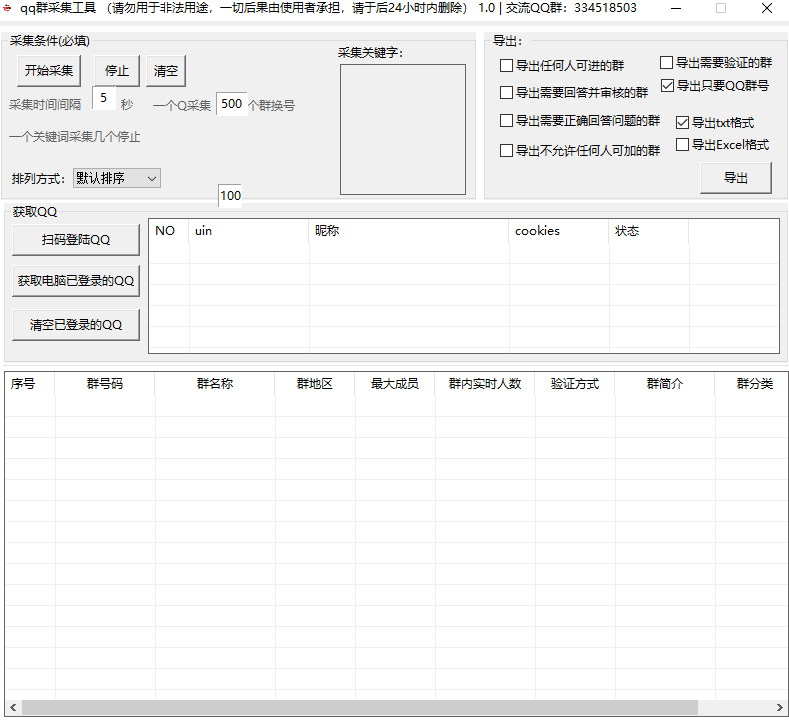Click the 序号 column header
The height and width of the screenshot is (728, 789).
(30, 384)
